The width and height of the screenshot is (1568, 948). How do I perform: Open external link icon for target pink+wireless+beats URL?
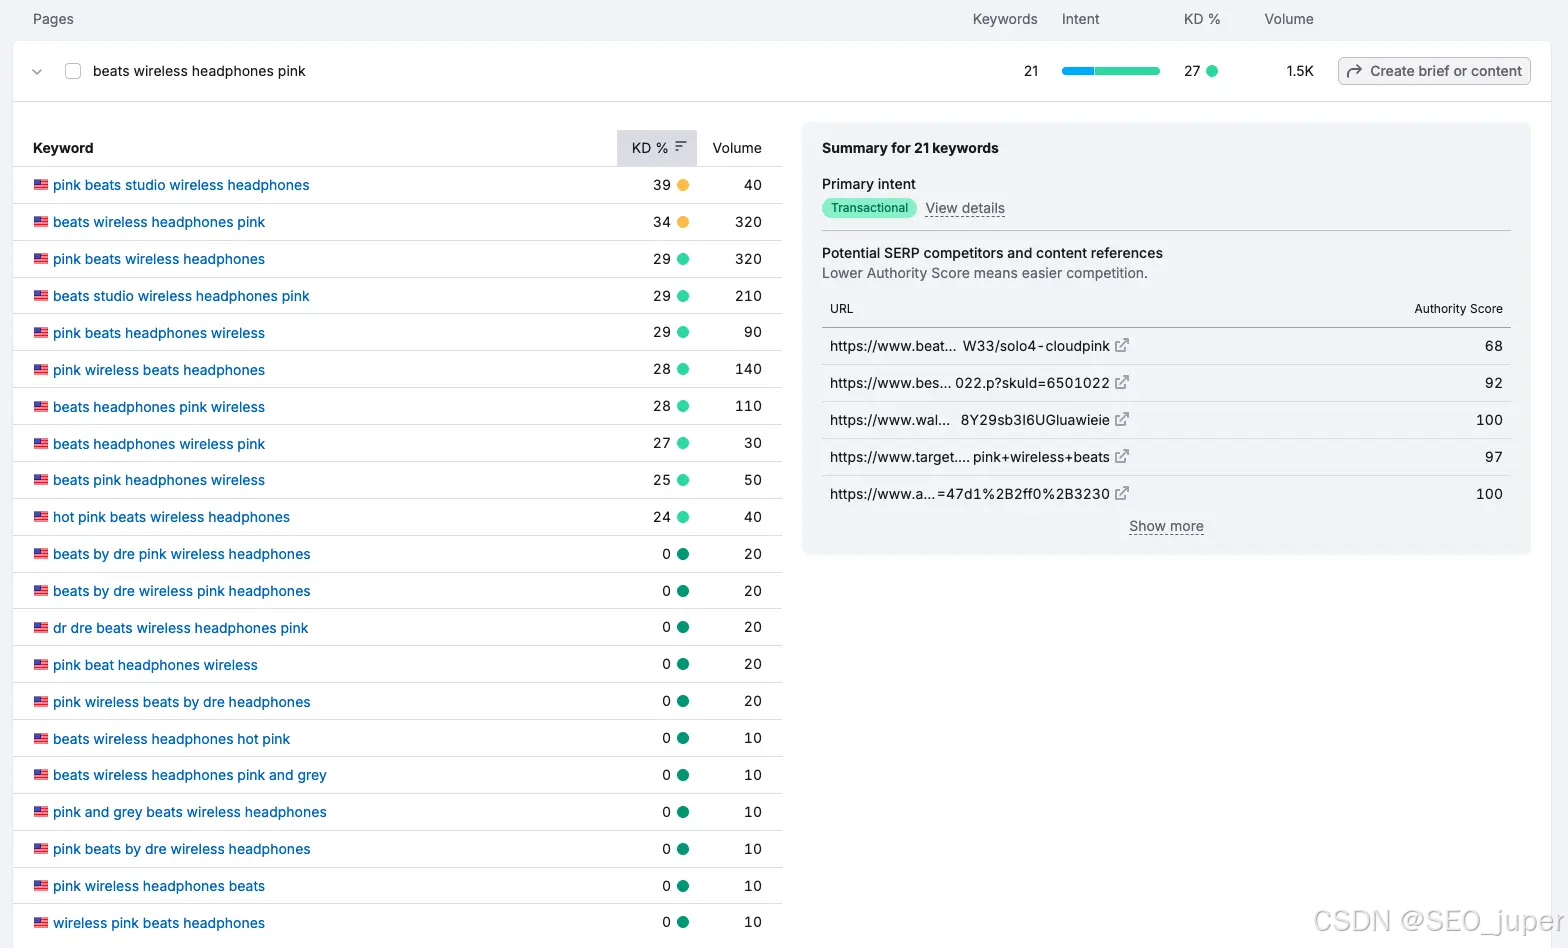coord(1122,457)
